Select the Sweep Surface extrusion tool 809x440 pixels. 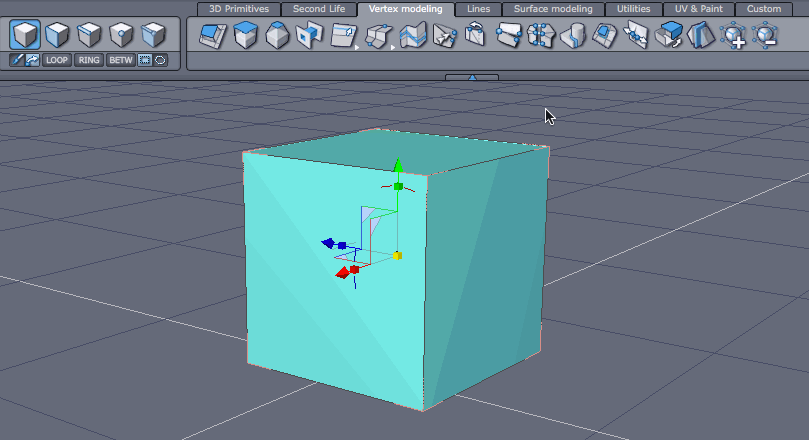(x=213, y=36)
